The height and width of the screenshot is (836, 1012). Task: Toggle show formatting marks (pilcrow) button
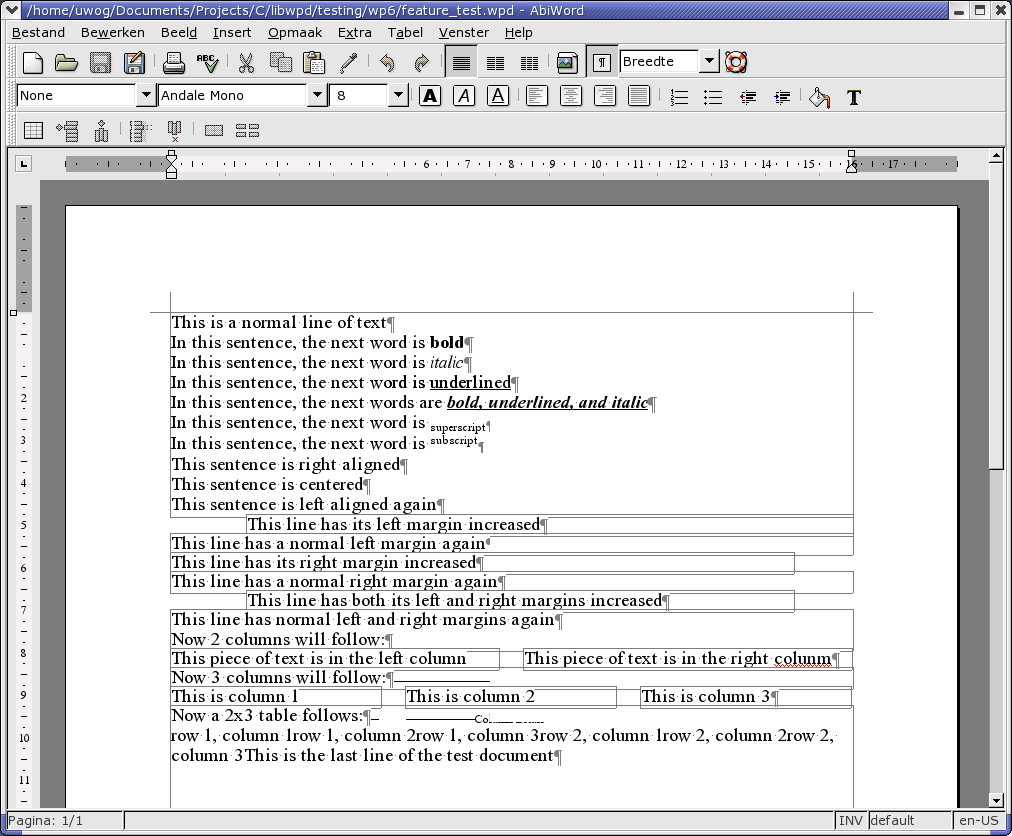coord(601,62)
